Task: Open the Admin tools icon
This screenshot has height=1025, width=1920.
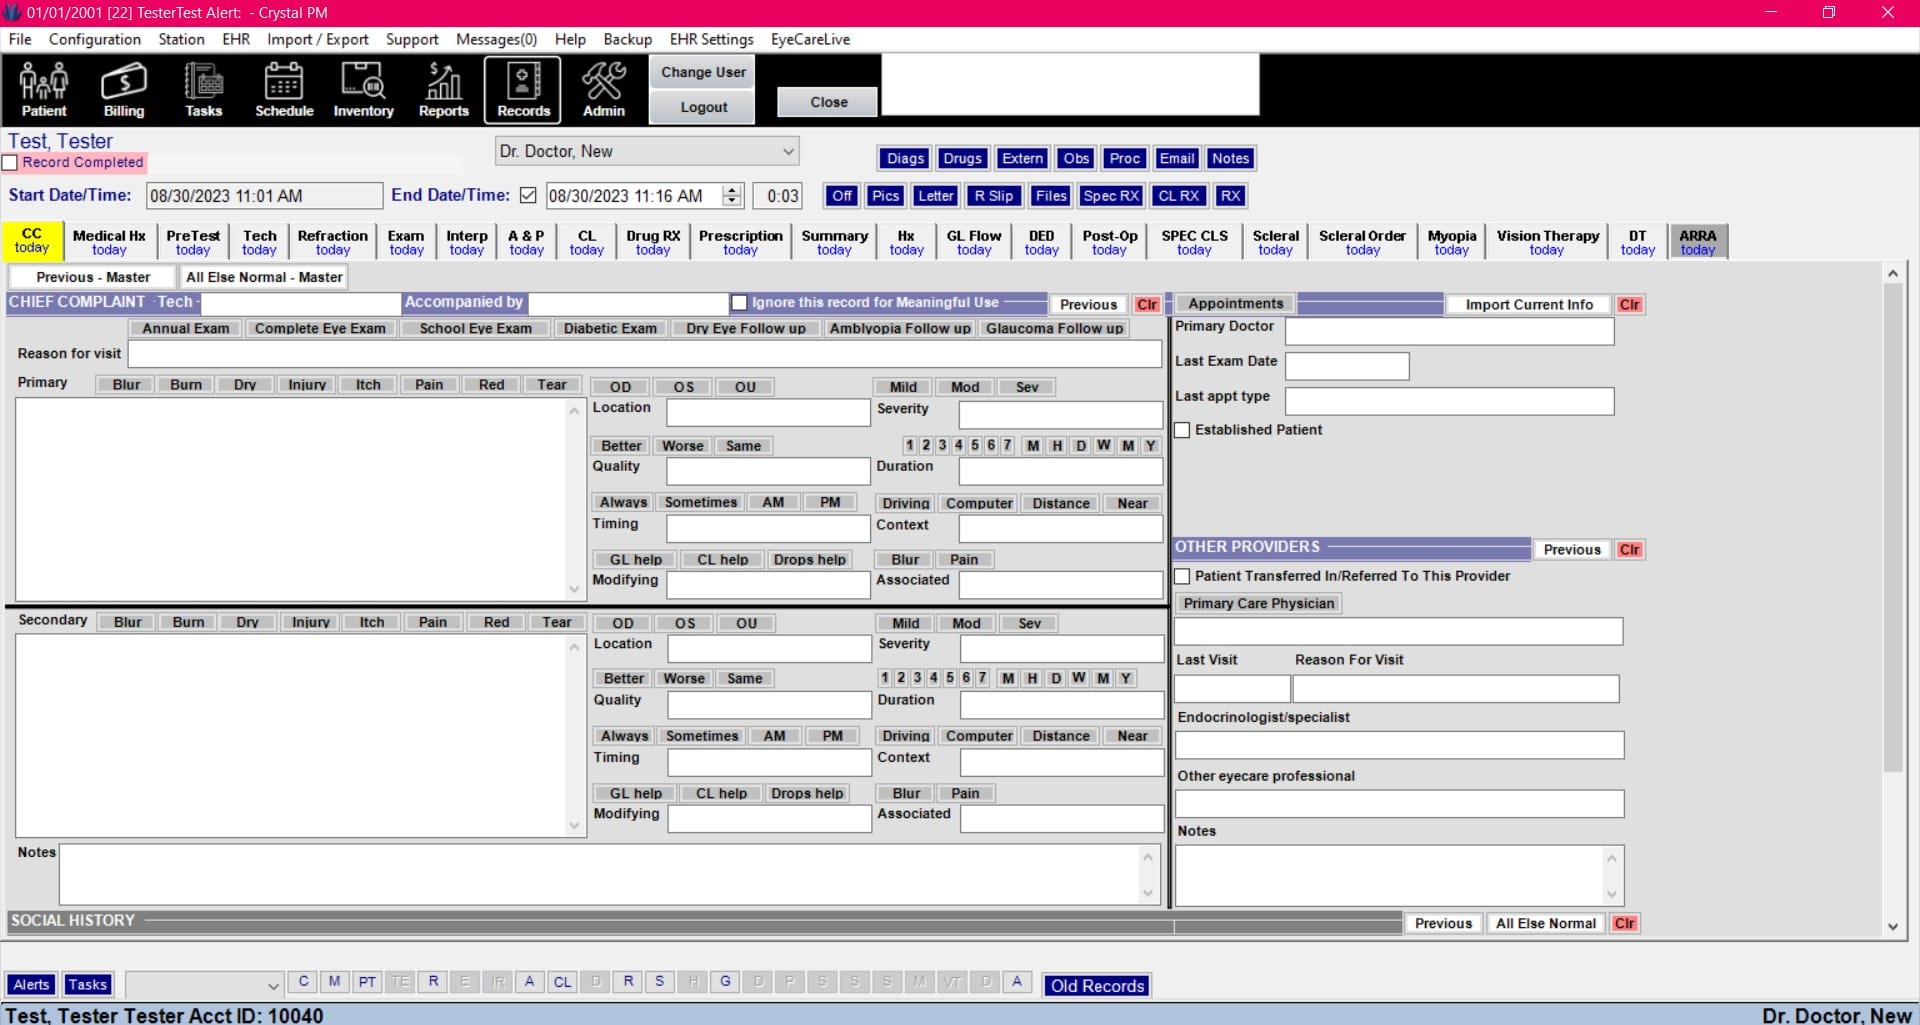Action: tap(604, 90)
